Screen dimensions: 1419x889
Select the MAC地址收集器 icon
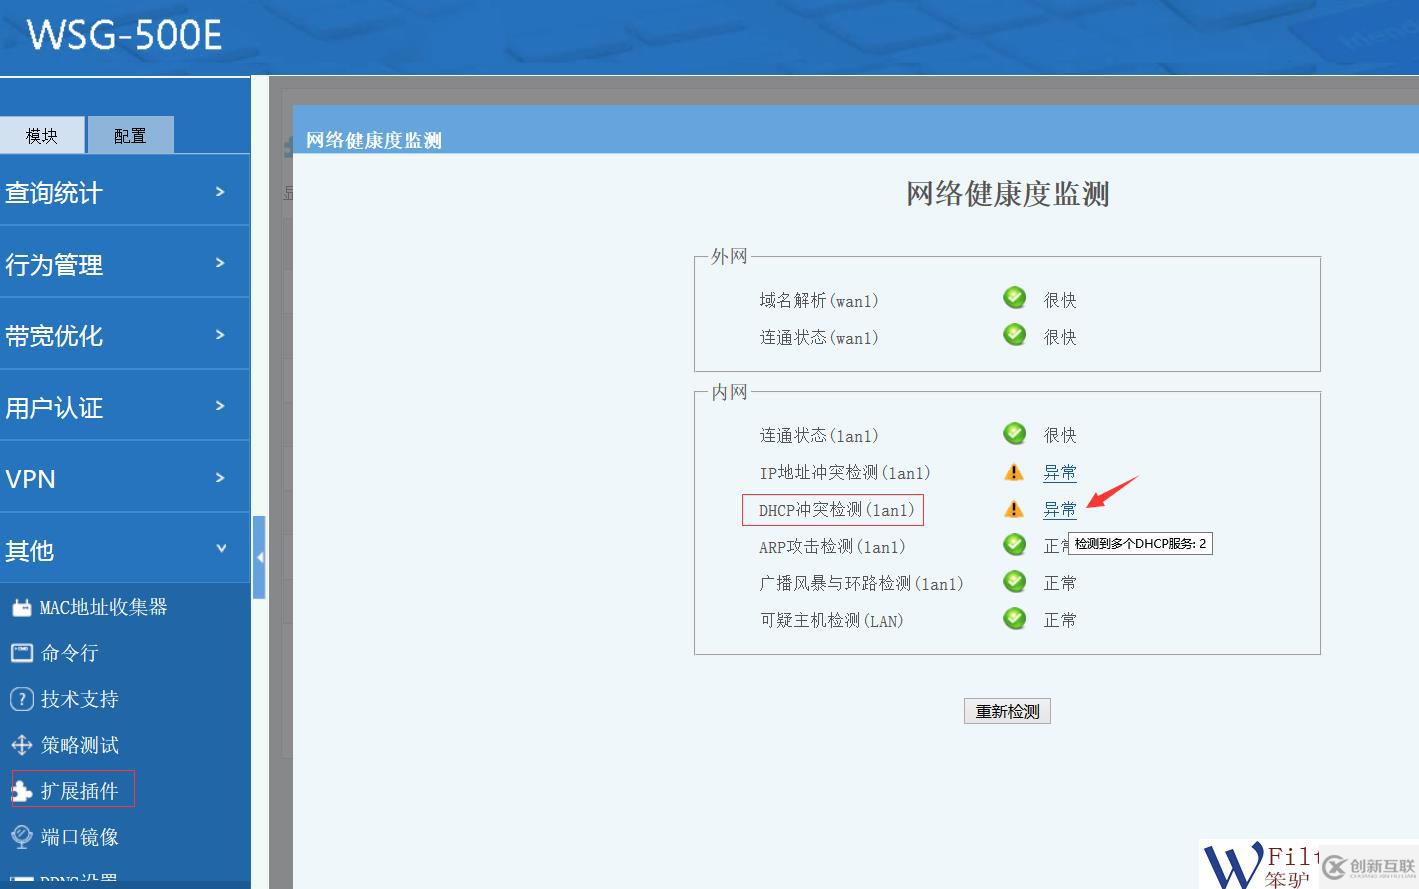click(x=21, y=606)
